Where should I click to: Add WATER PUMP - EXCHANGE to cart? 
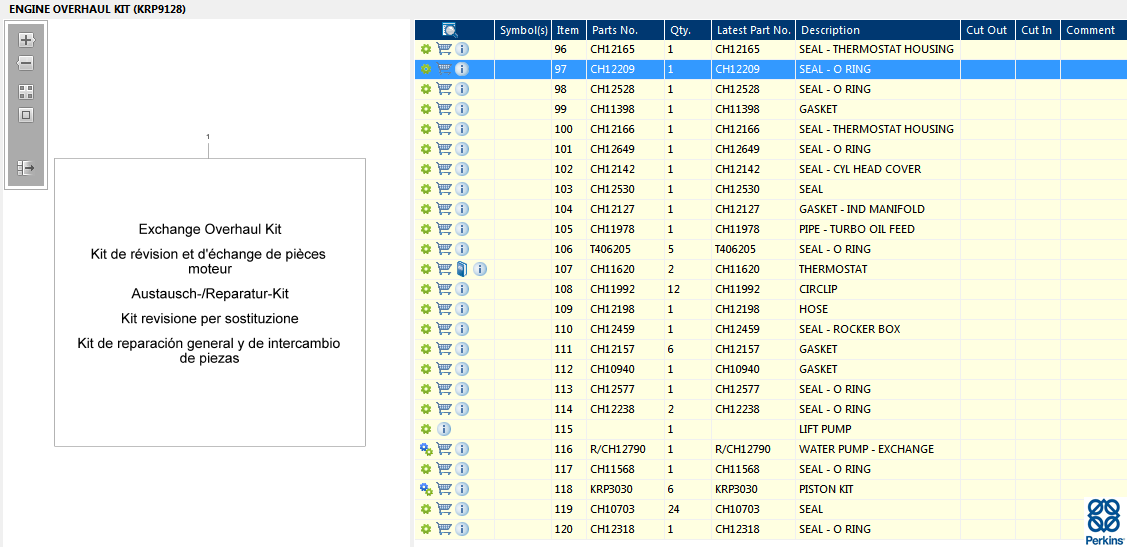pos(444,449)
